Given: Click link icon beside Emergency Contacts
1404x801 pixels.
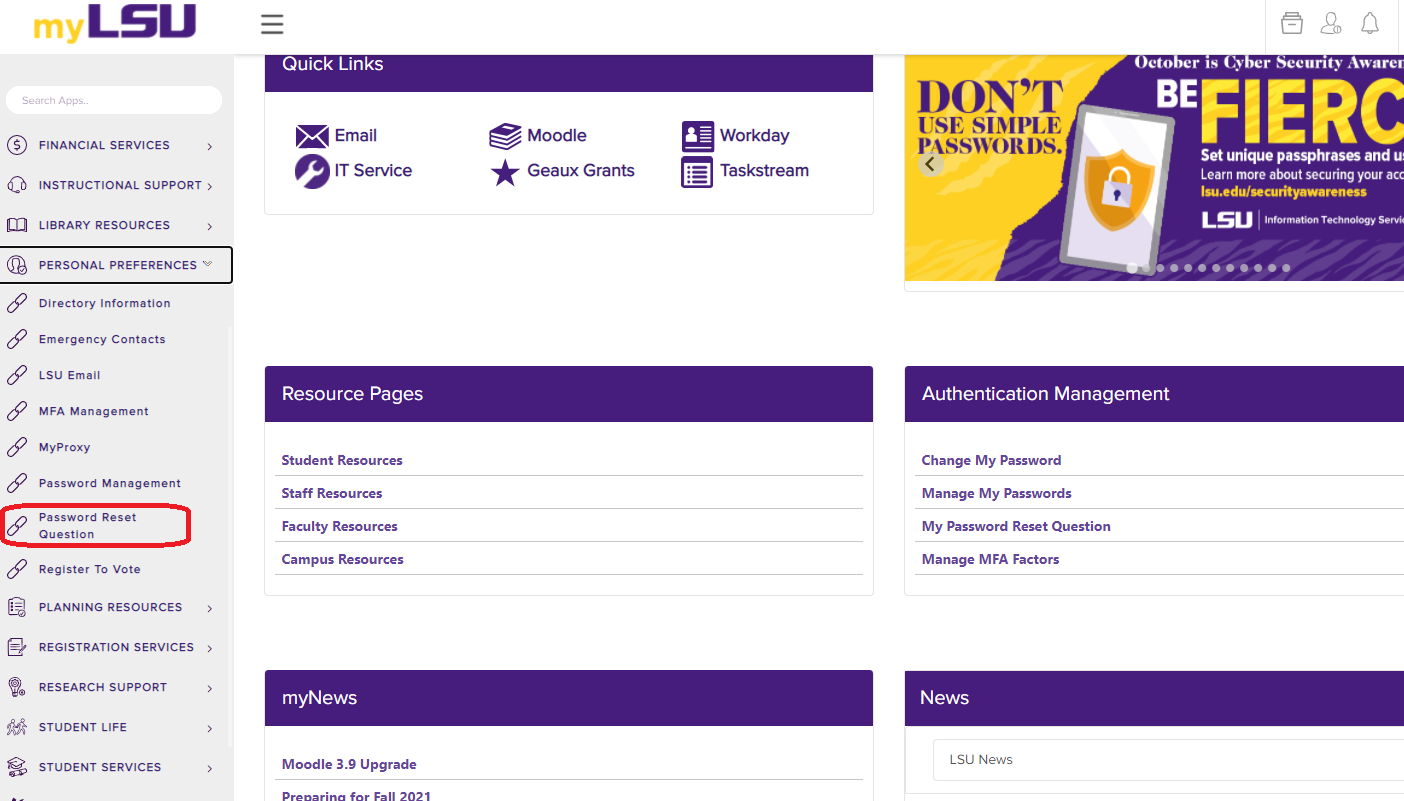Looking at the screenshot, I should (x=17, y=339).
